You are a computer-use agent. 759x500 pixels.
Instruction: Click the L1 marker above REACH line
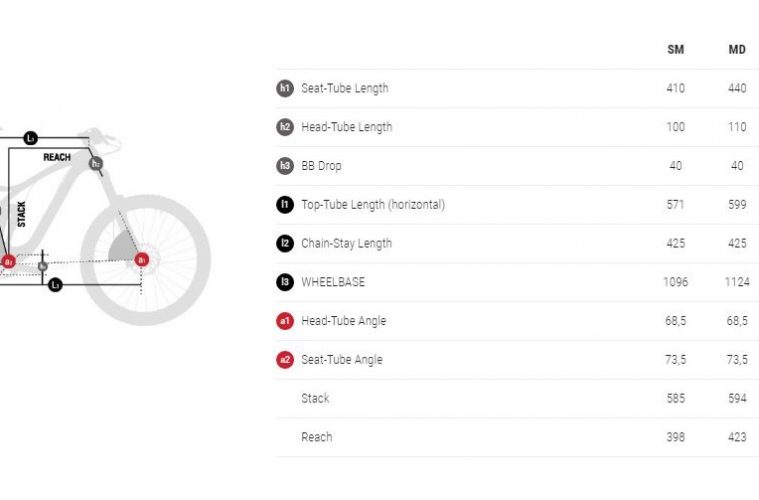pyautogui.click(x=31, y=139)
